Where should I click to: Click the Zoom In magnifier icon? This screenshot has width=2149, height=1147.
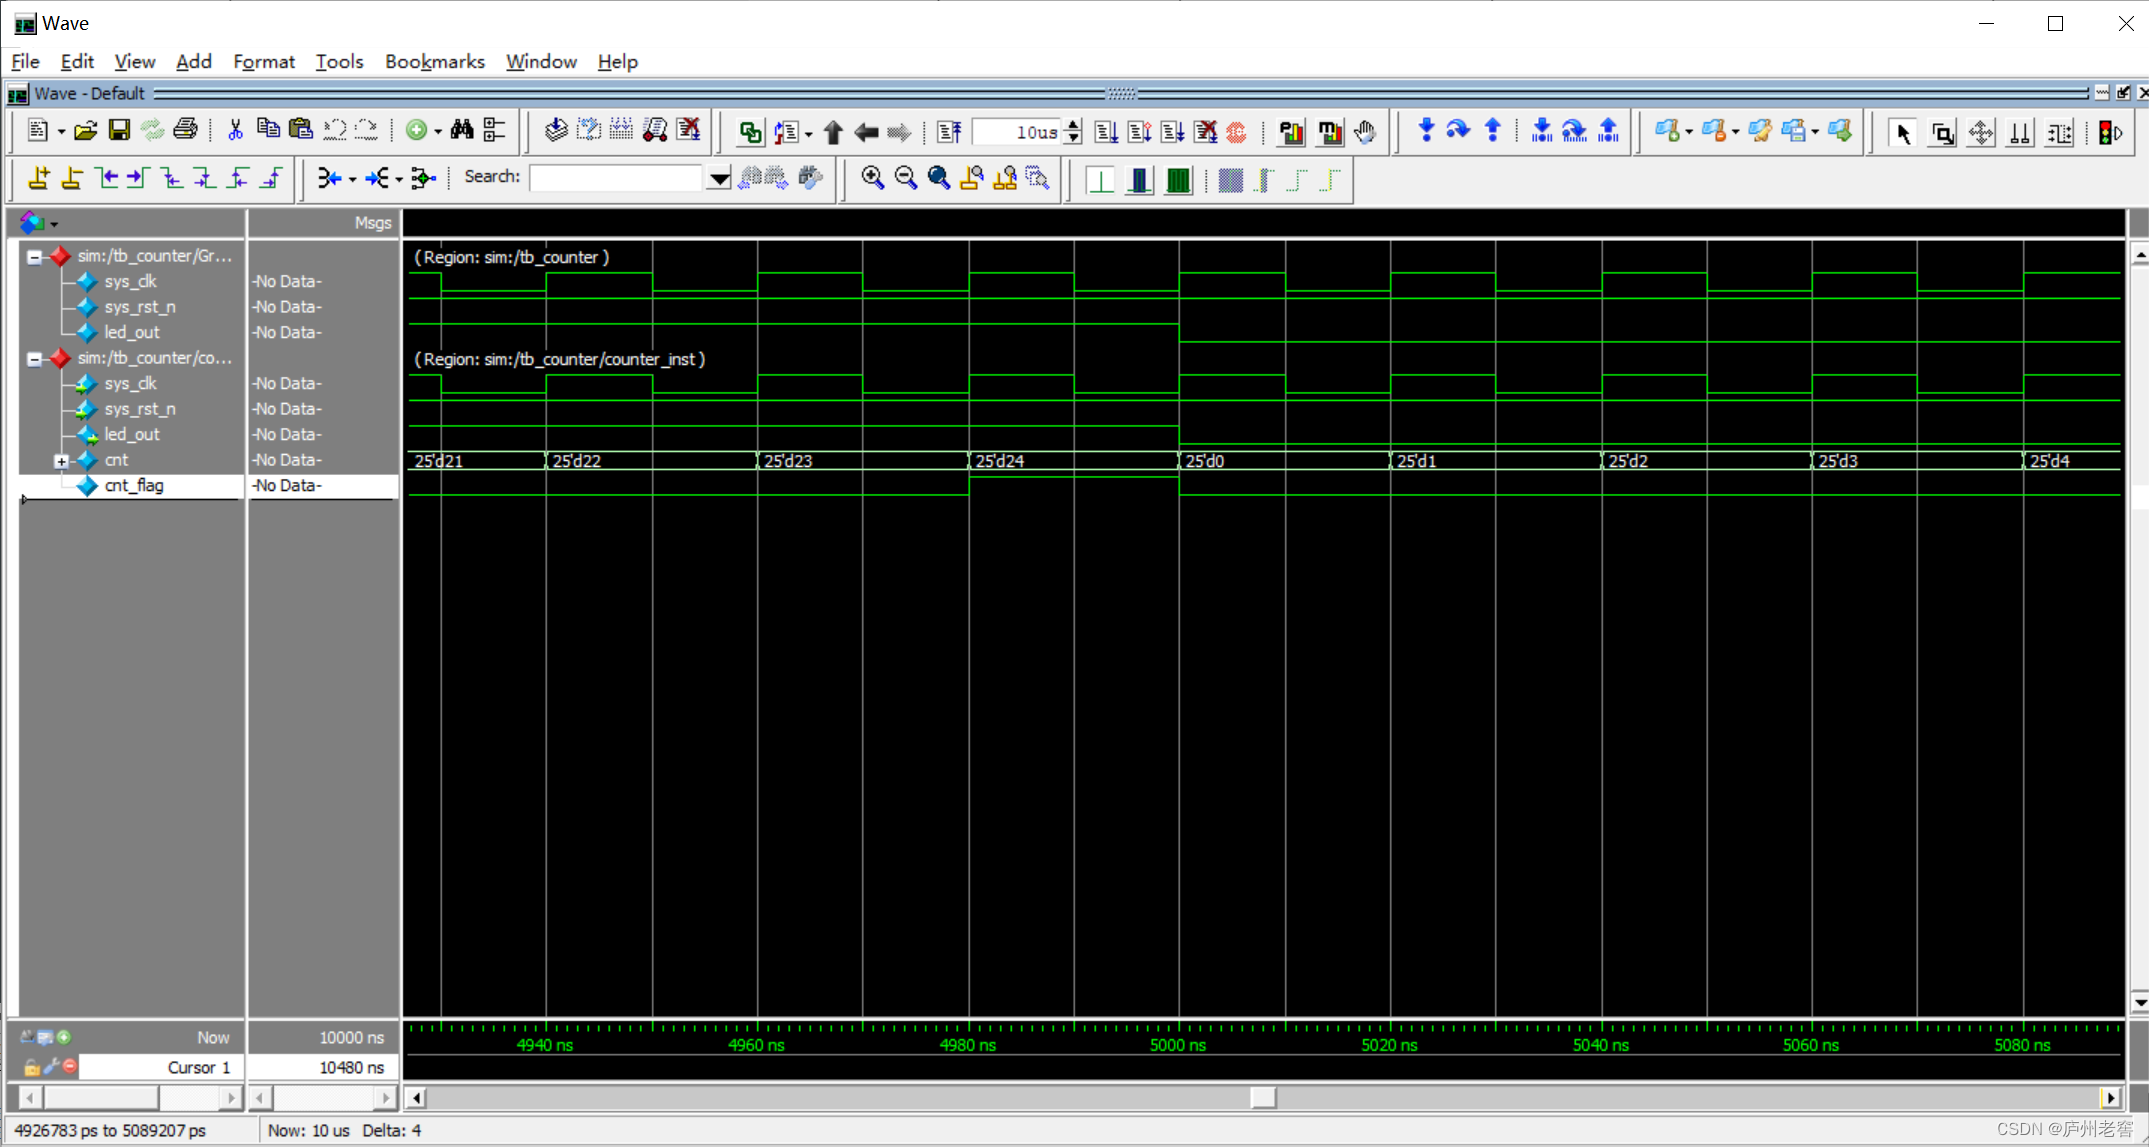tap(872, 178)
